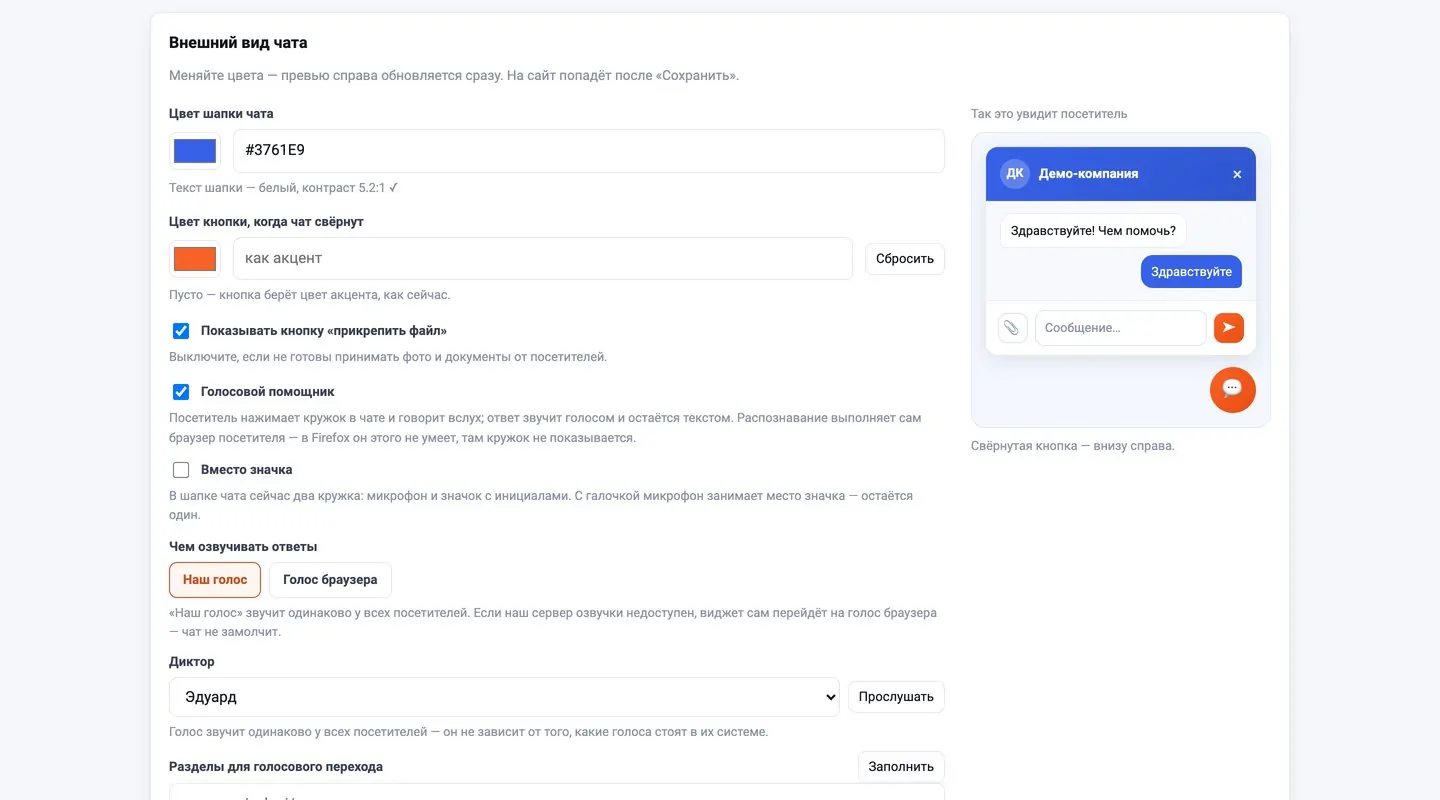Viewport: 1440px width, 800px height.
Task: Click «Разделы для голосового перехода» label
Action: [x=276, y=767]
